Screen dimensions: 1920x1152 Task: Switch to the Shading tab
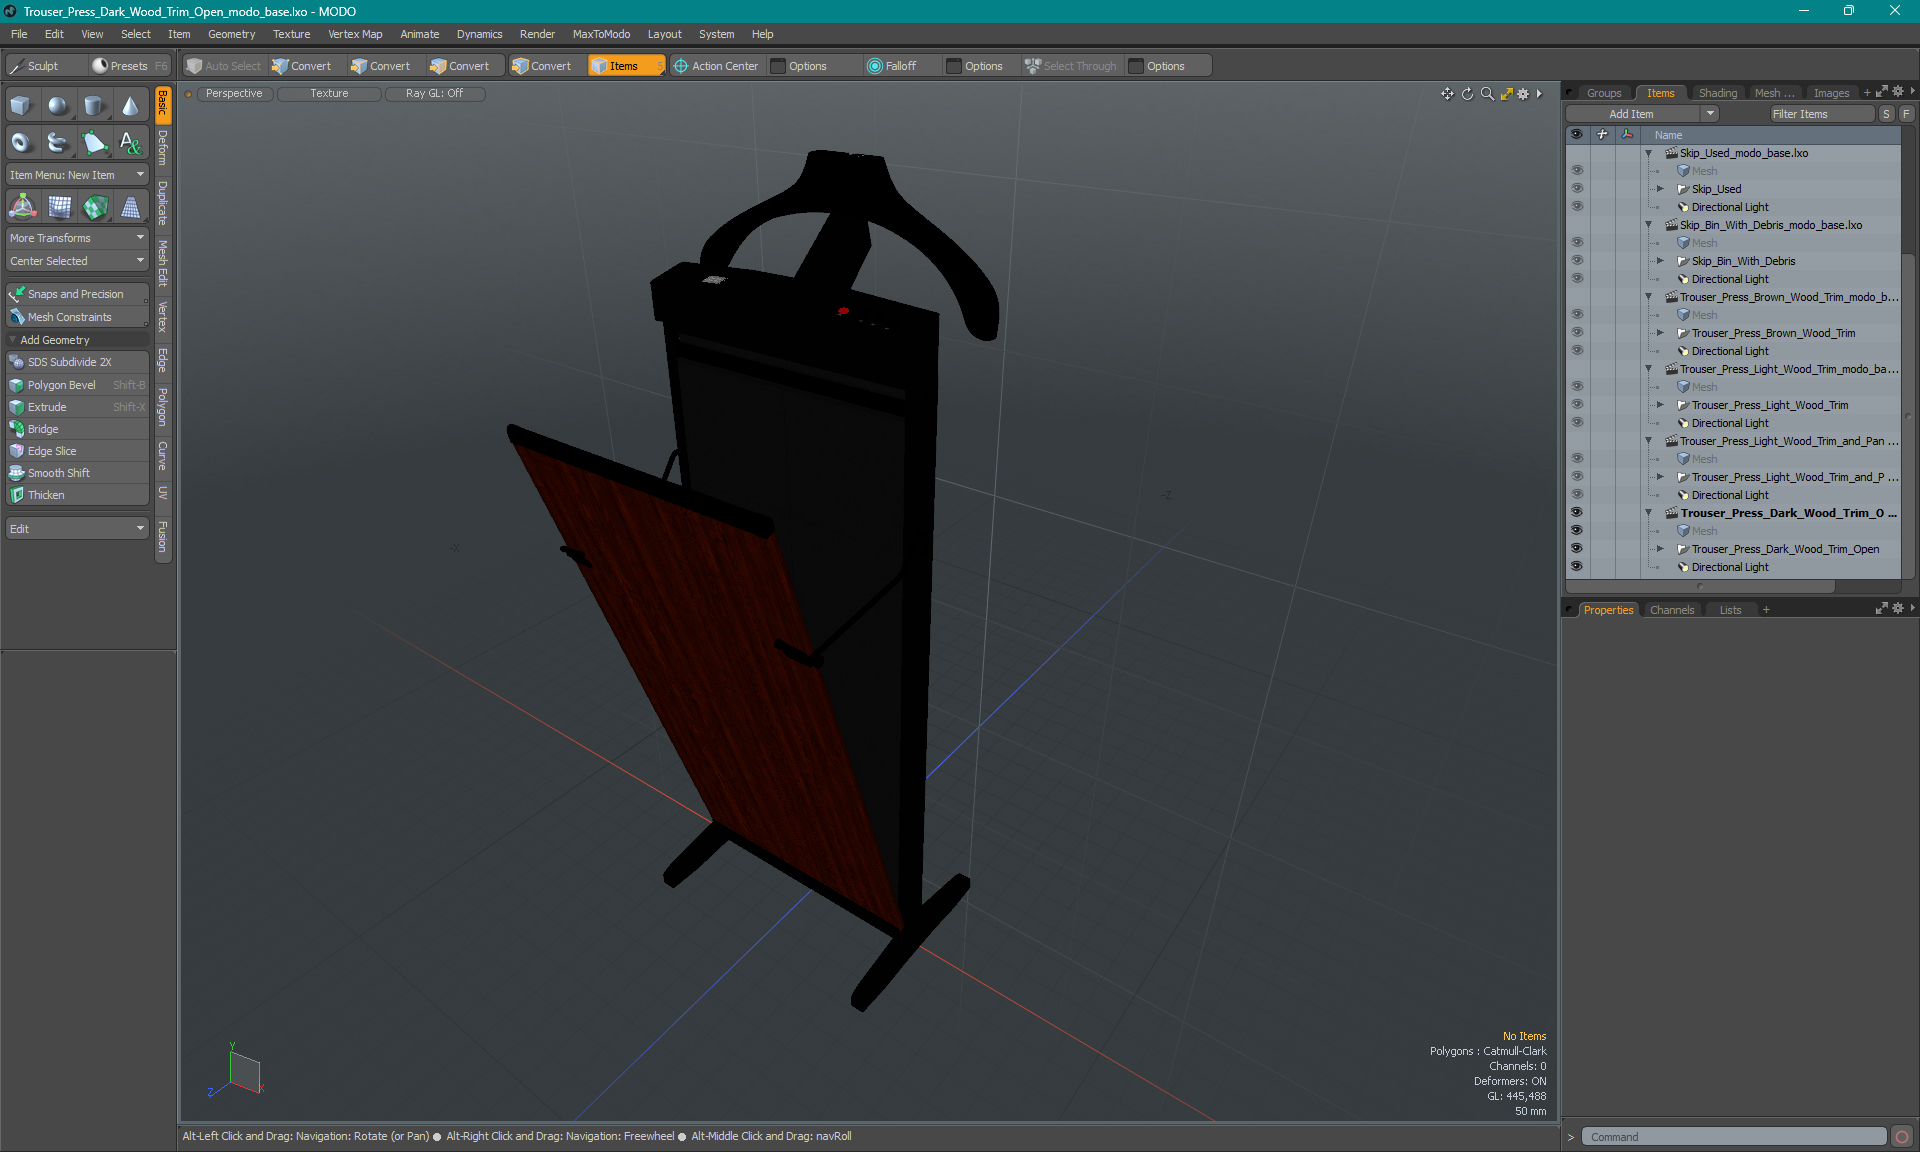(x=1717, y=93)
